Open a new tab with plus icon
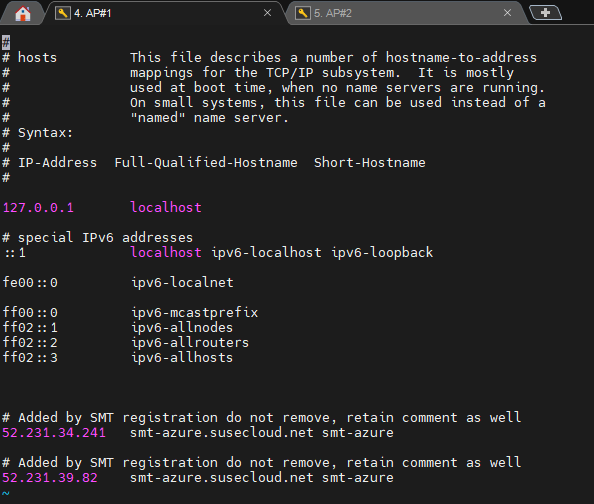 point(545,13)
